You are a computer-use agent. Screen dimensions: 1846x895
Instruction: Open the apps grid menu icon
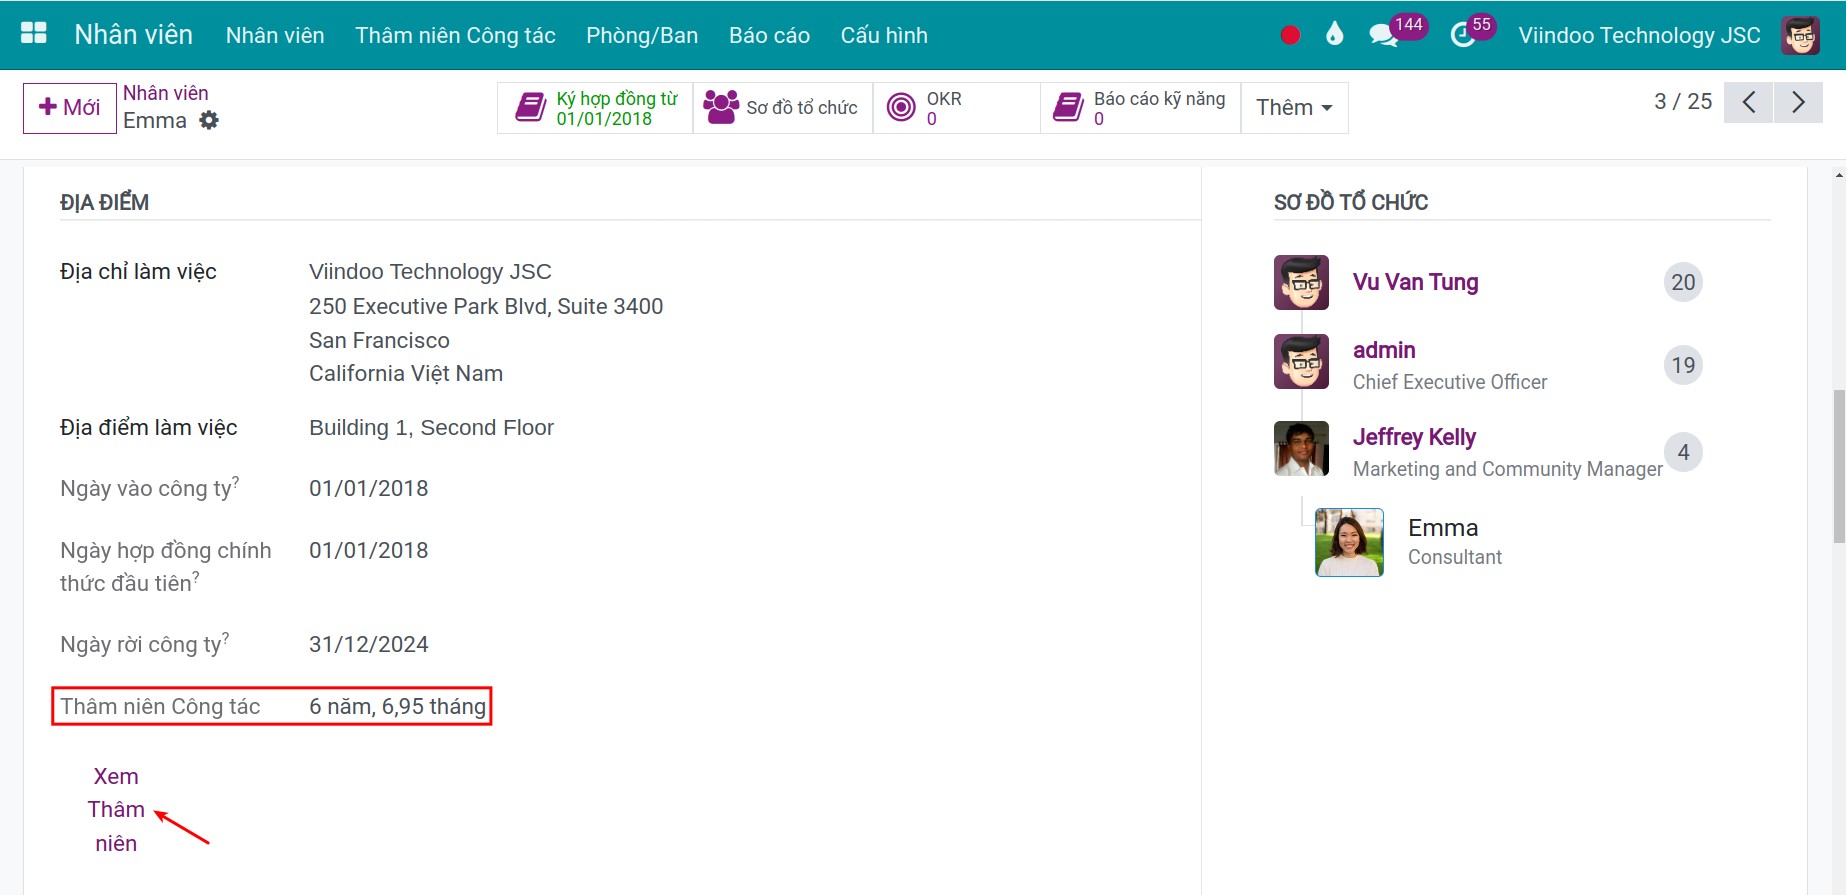(x=34, y=34)
